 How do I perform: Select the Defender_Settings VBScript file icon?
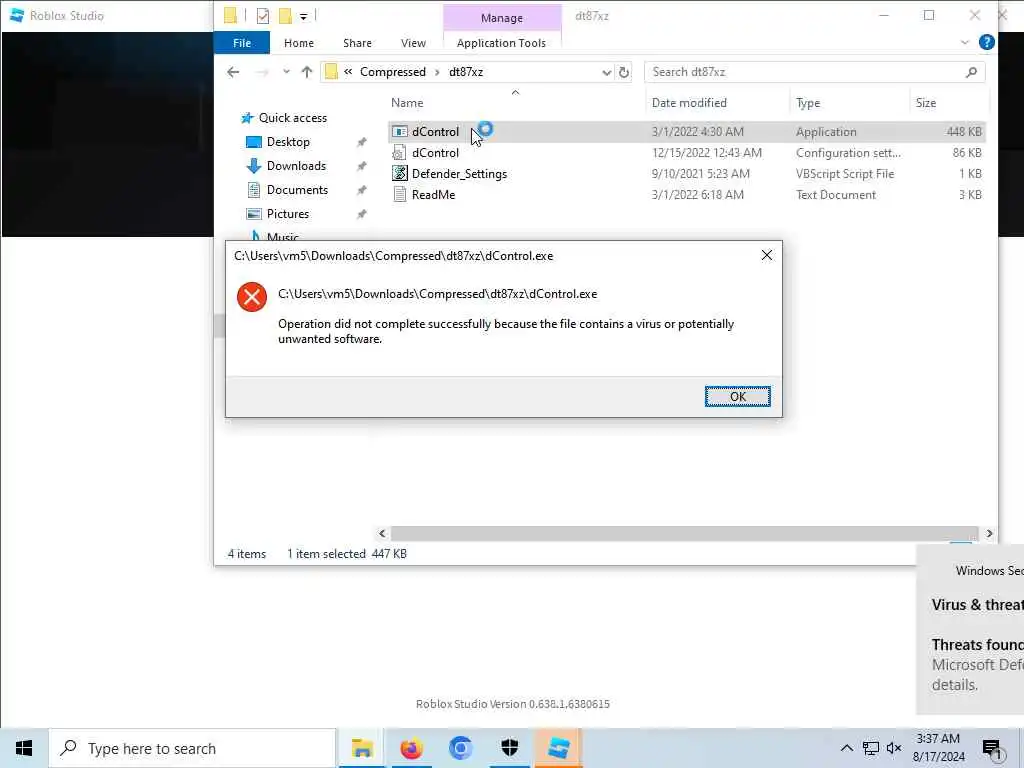click(x=400, y=174)
